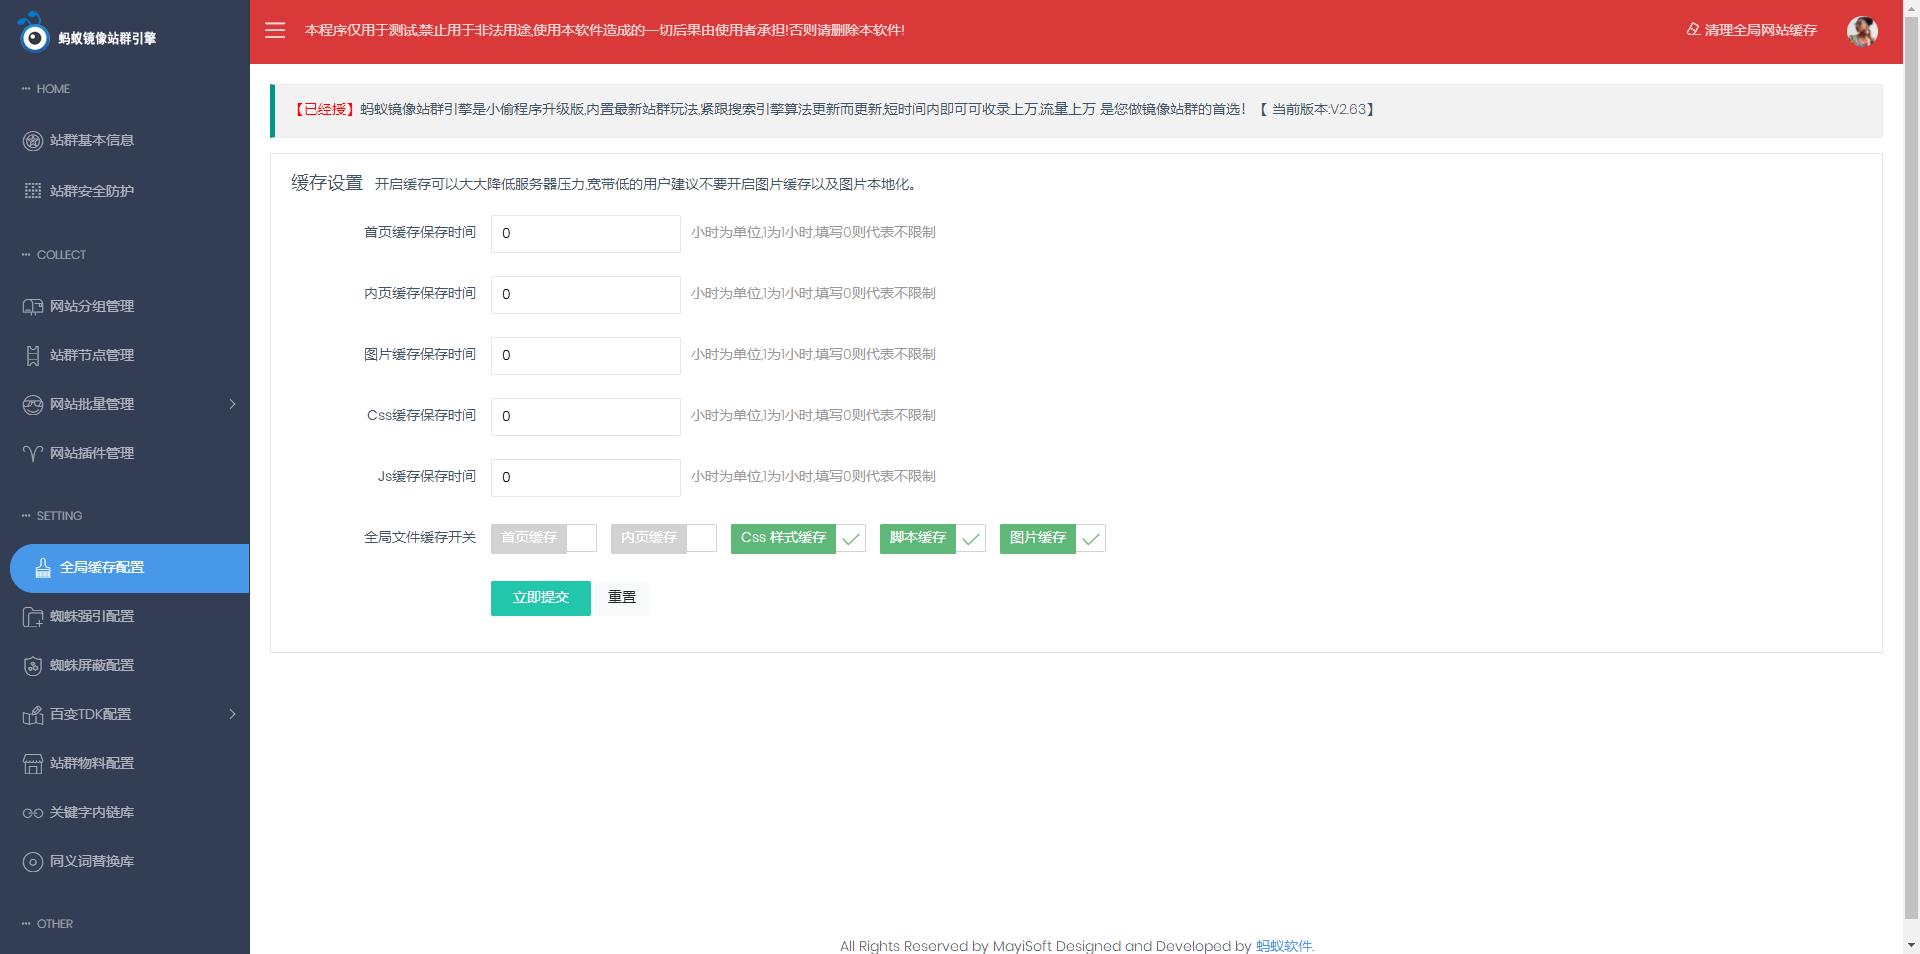This screenshot has width=1920, height=954.
Task: Enable the 内页缓存 toggle
Action: pyautogui.click(x=663, y=538)
